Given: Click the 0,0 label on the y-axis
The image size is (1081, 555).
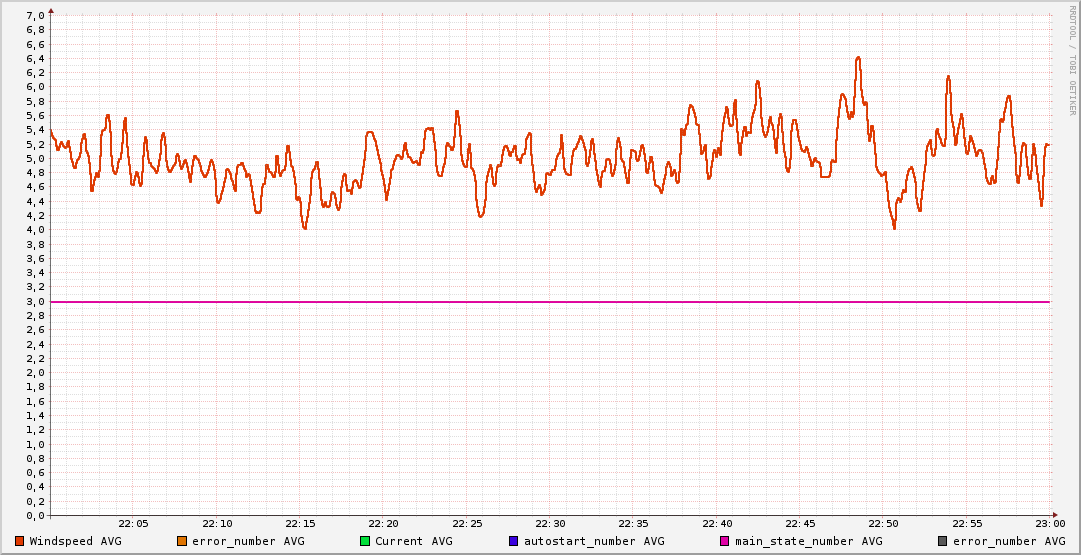Looking at the screenshot, I should [34, 515].
